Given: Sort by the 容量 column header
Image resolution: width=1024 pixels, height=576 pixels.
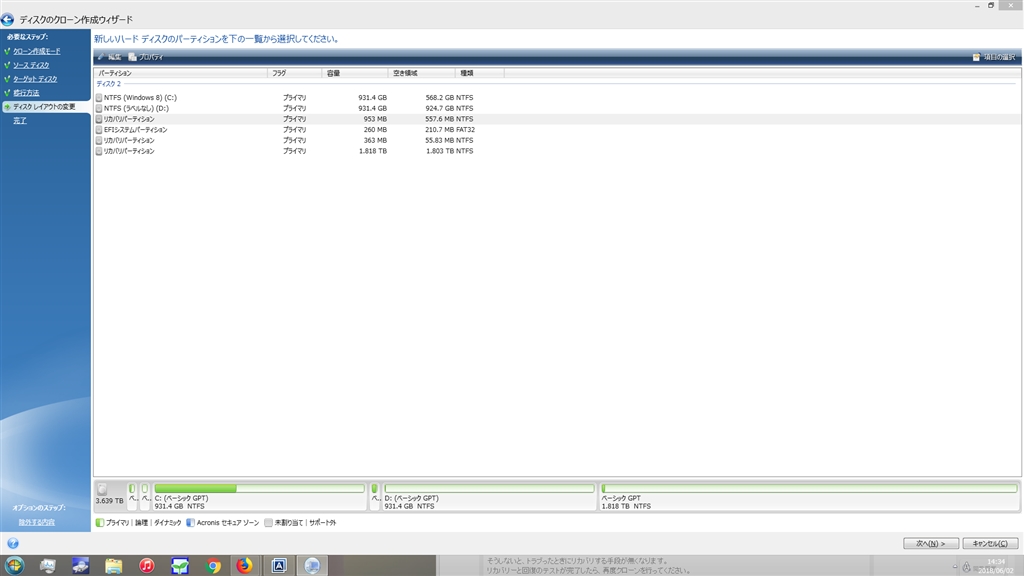Looking at the screenshot, I should [355, 73].
